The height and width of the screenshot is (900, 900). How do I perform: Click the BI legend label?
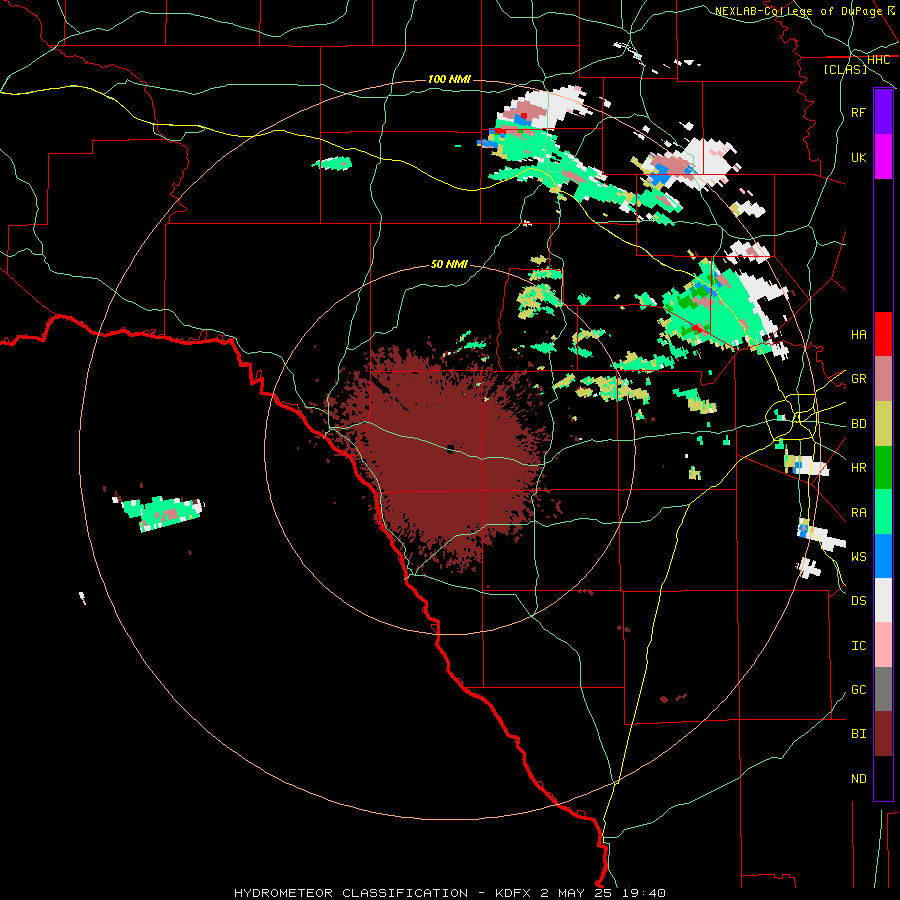[x=859, y=734]
